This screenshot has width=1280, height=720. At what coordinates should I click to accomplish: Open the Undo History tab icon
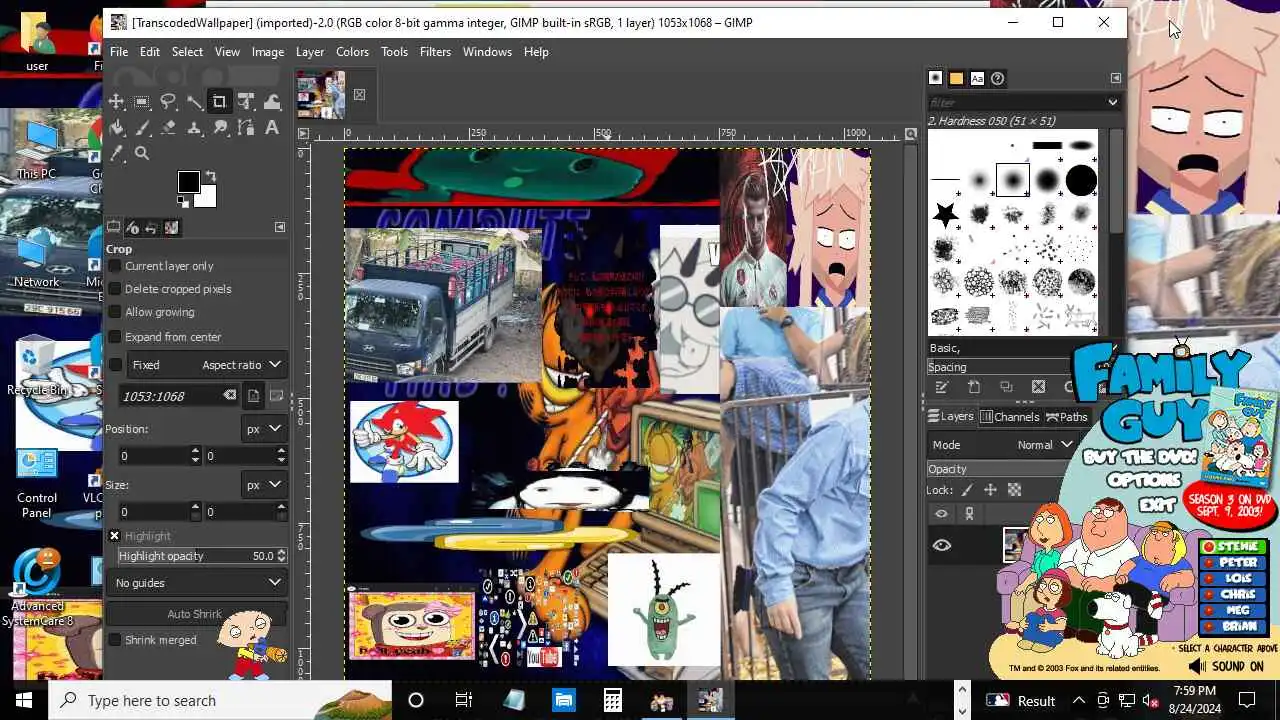point(152,228)
